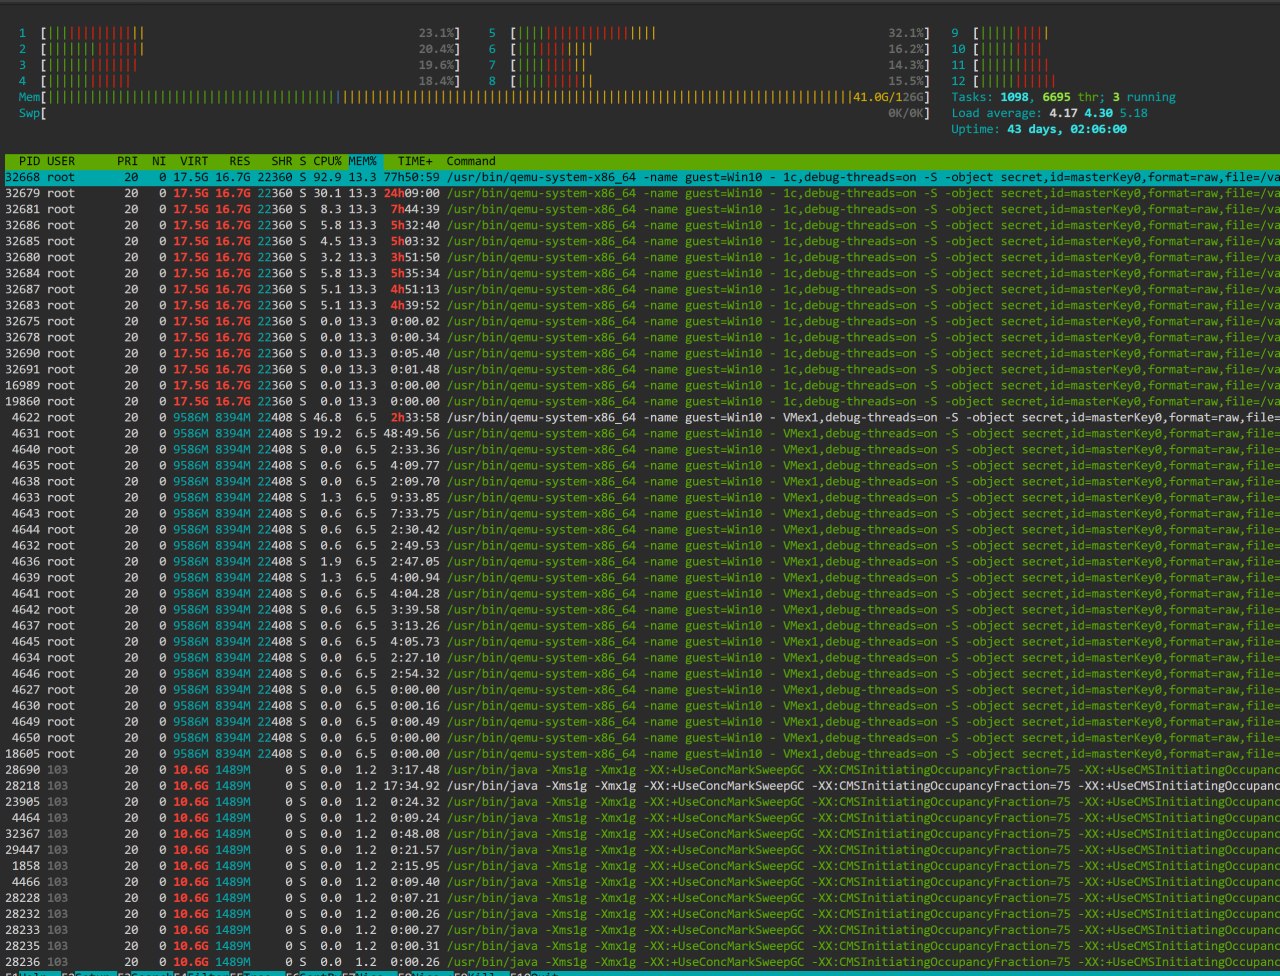The height and width of the screenshot is (976, 1280).
Task: Select process row with PID 32681
Action: pos(640,209)
